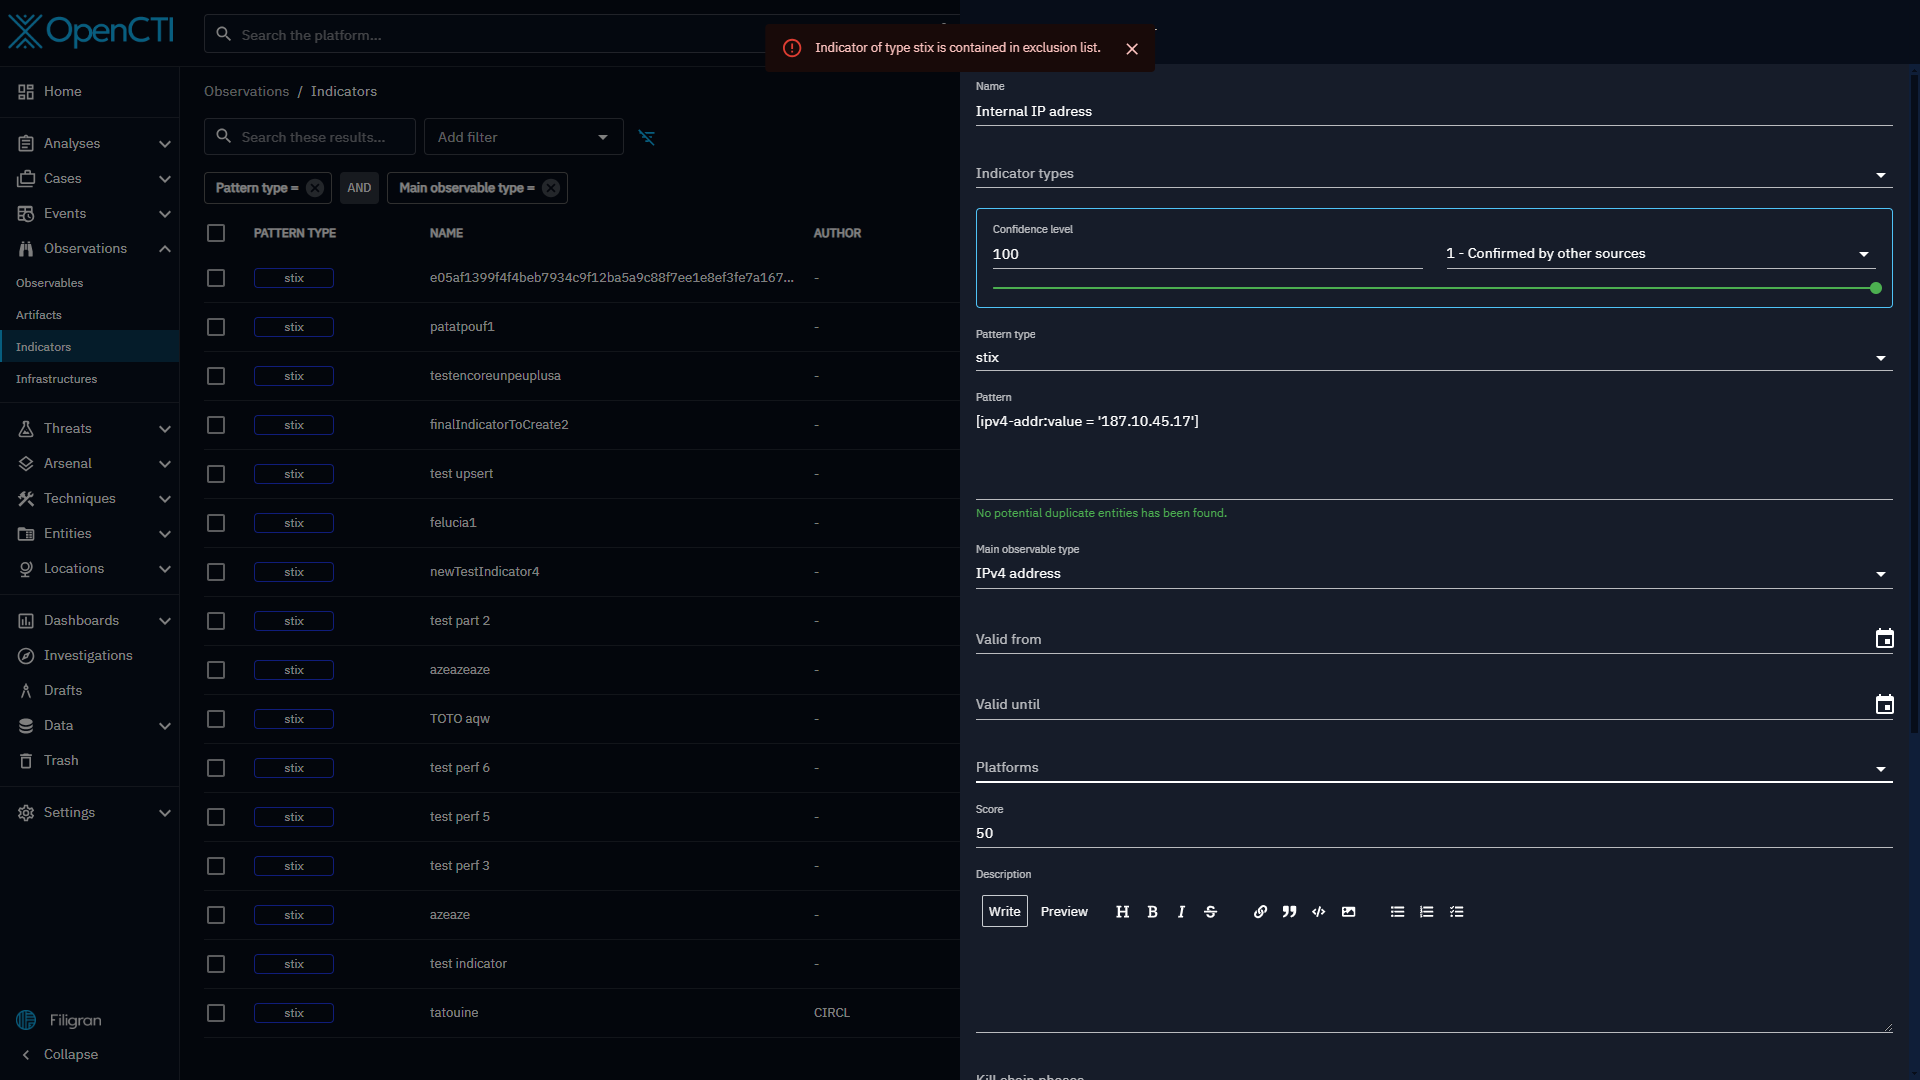This screenshot has height=1080, width=1920.
Task: Click the Valid until calendar icon
Action: (1884, 705)
